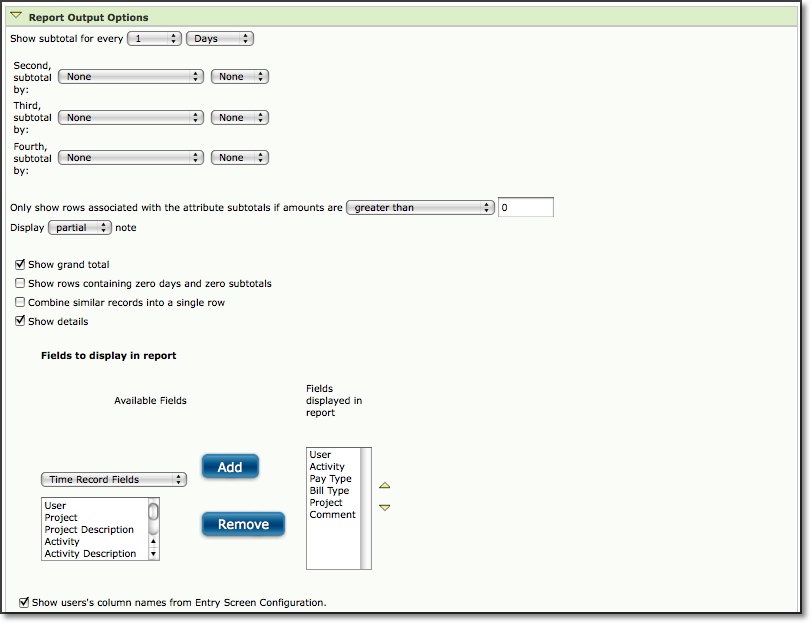Open the Fourth subtotal by attribute dropdown

click(x=130, y=157)
